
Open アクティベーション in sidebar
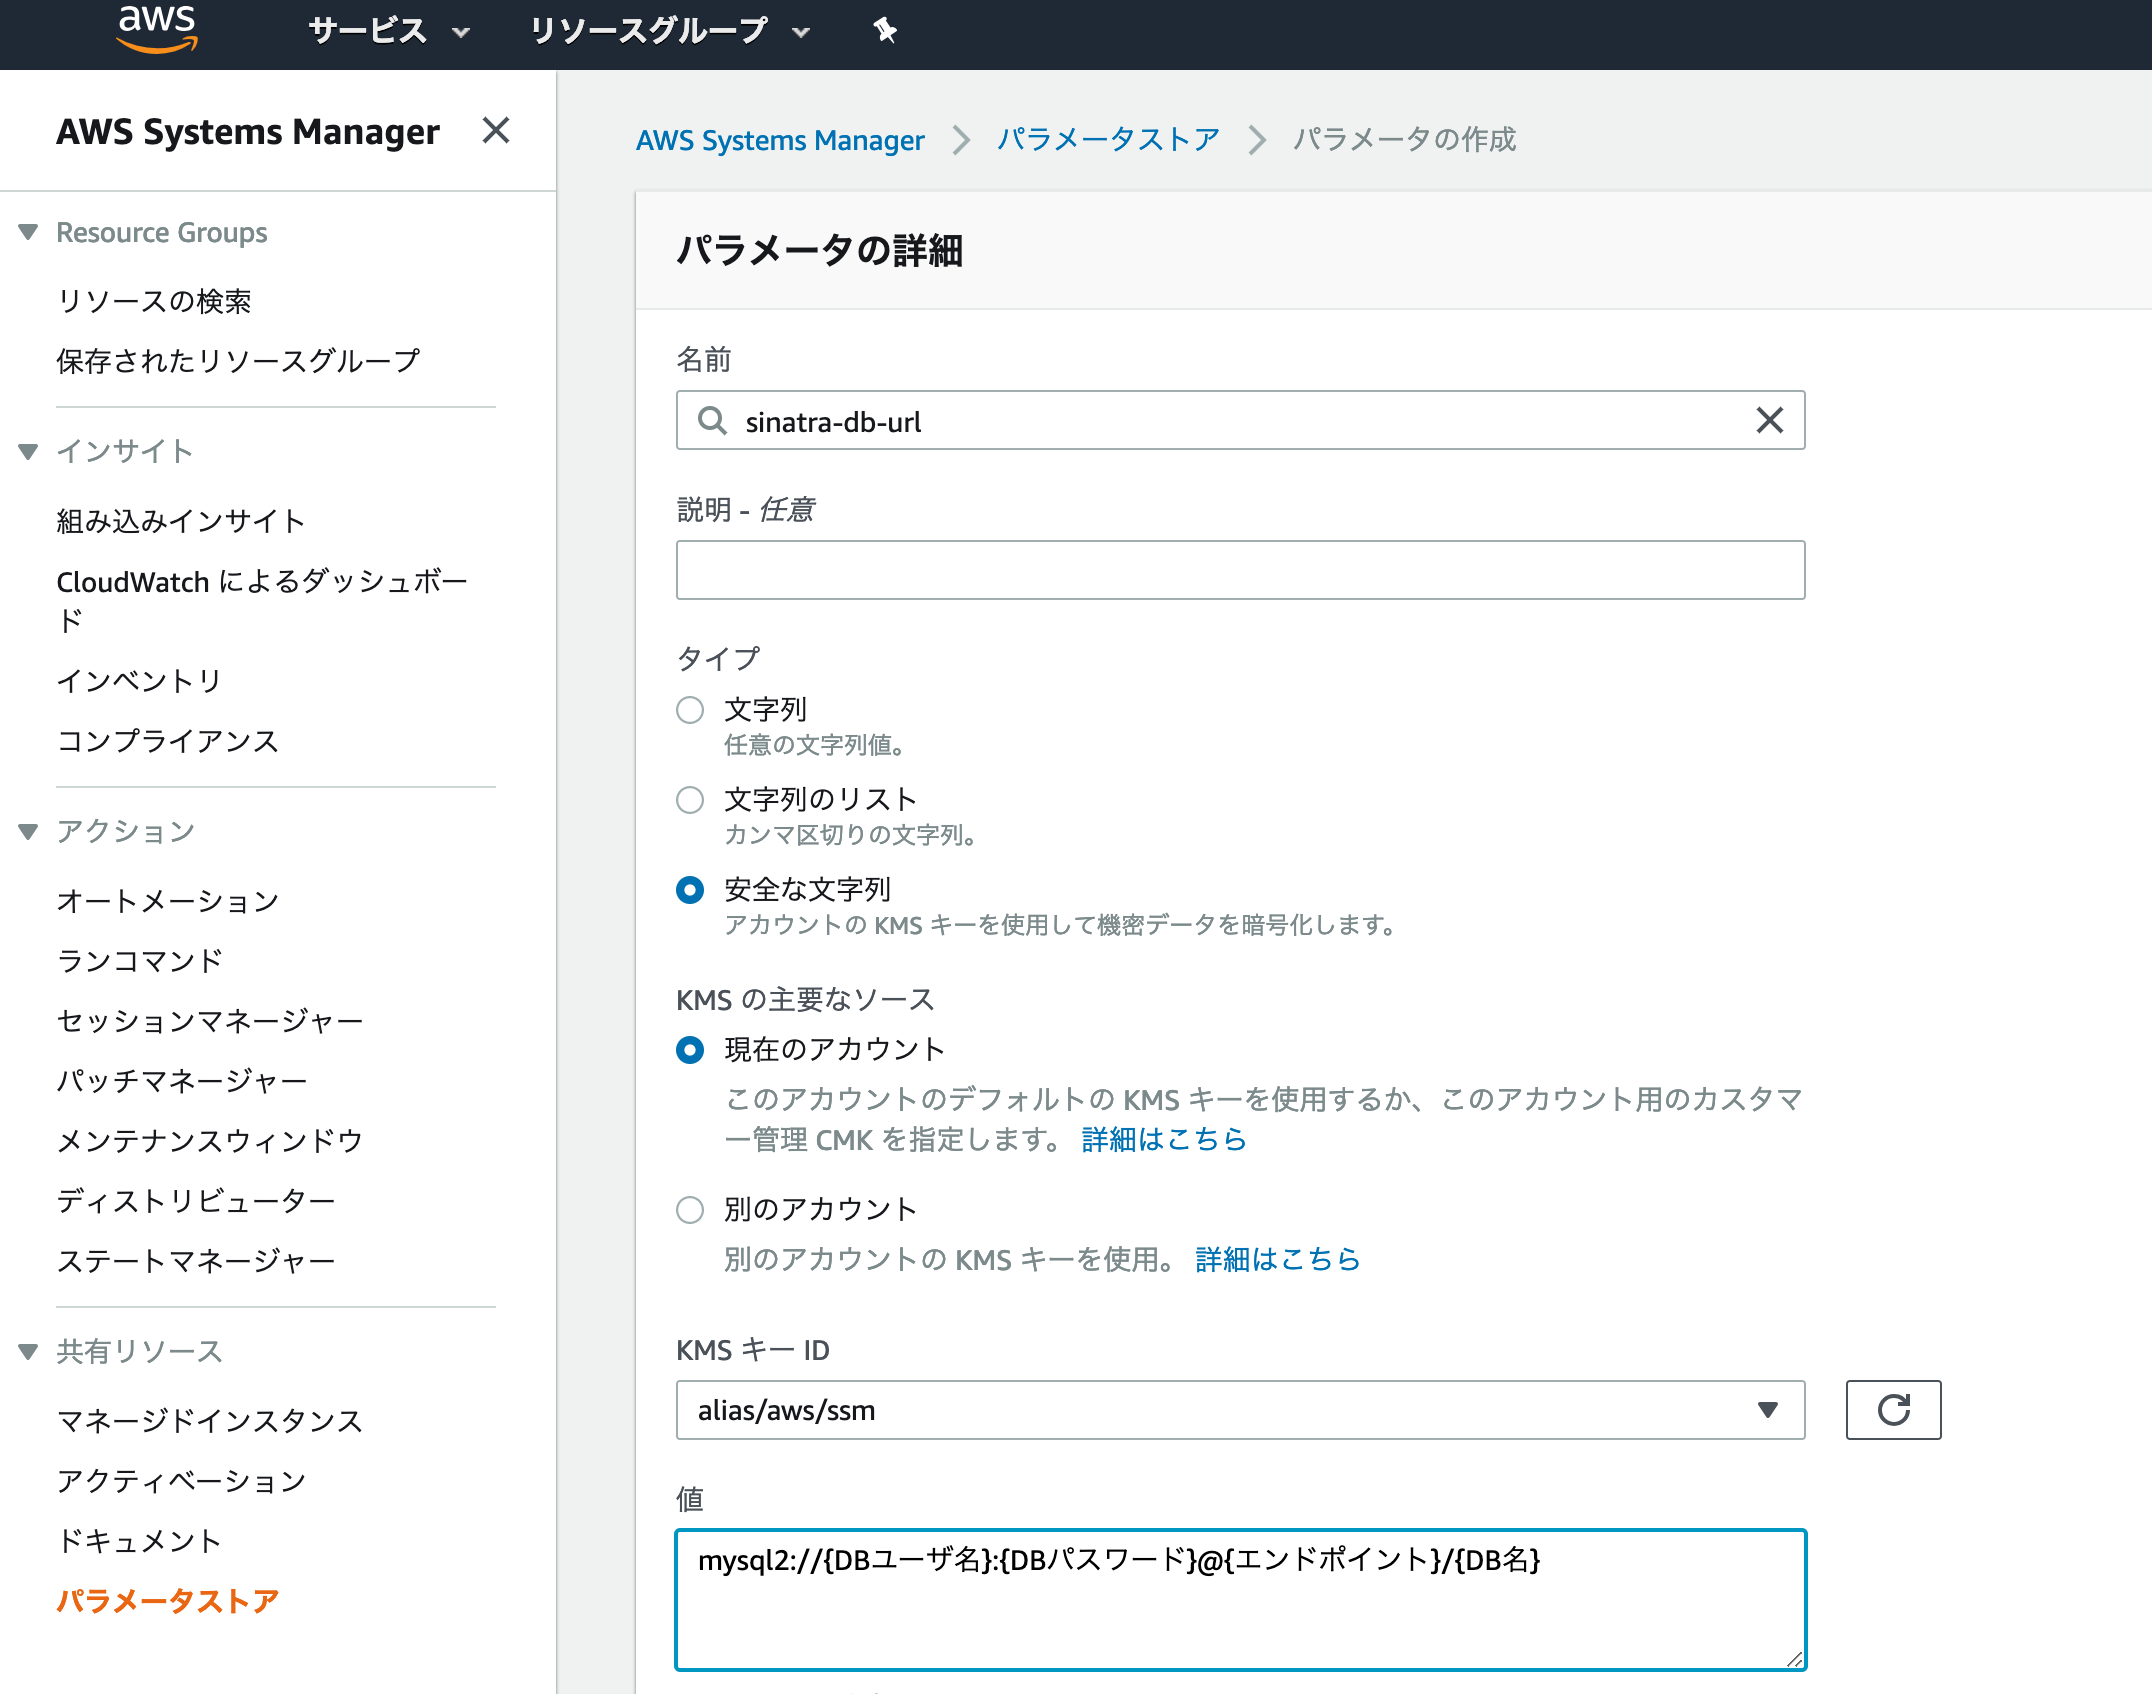point(181,1481)
